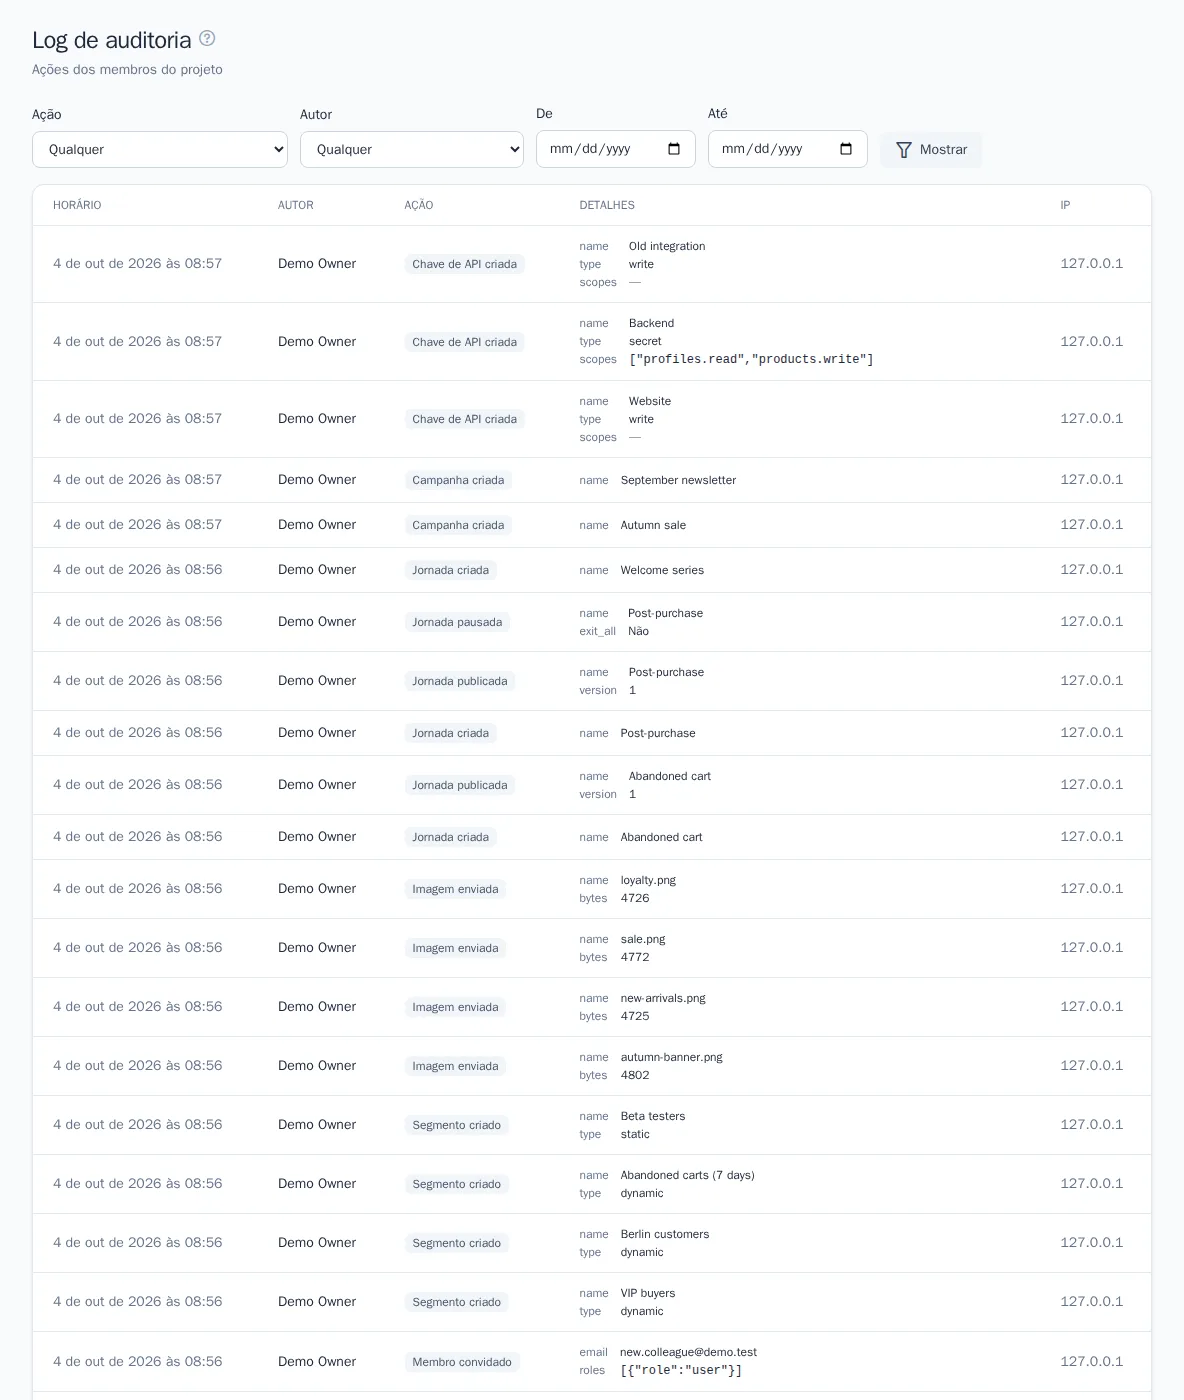Expand the Autor filter dropdown
The image size is (1184, 1400).
coord(412,150)
